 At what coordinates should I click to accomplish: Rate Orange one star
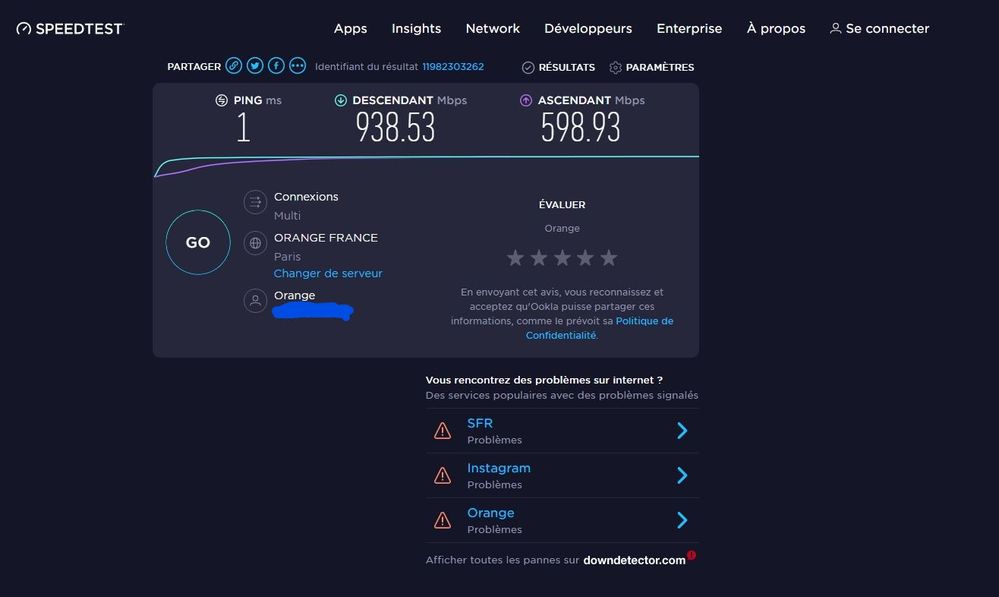[x=515, y=258]
